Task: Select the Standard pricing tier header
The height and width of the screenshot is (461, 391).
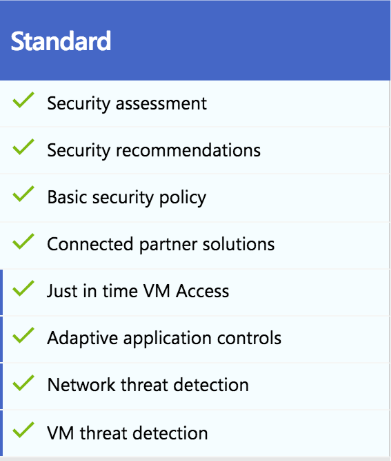Action: pos(195,40)
